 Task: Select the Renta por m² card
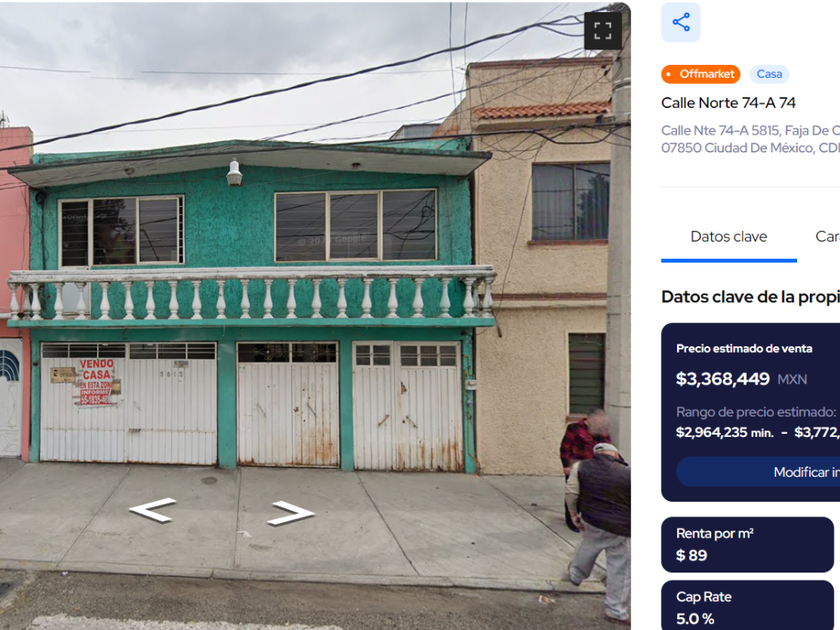click(747, 544)
